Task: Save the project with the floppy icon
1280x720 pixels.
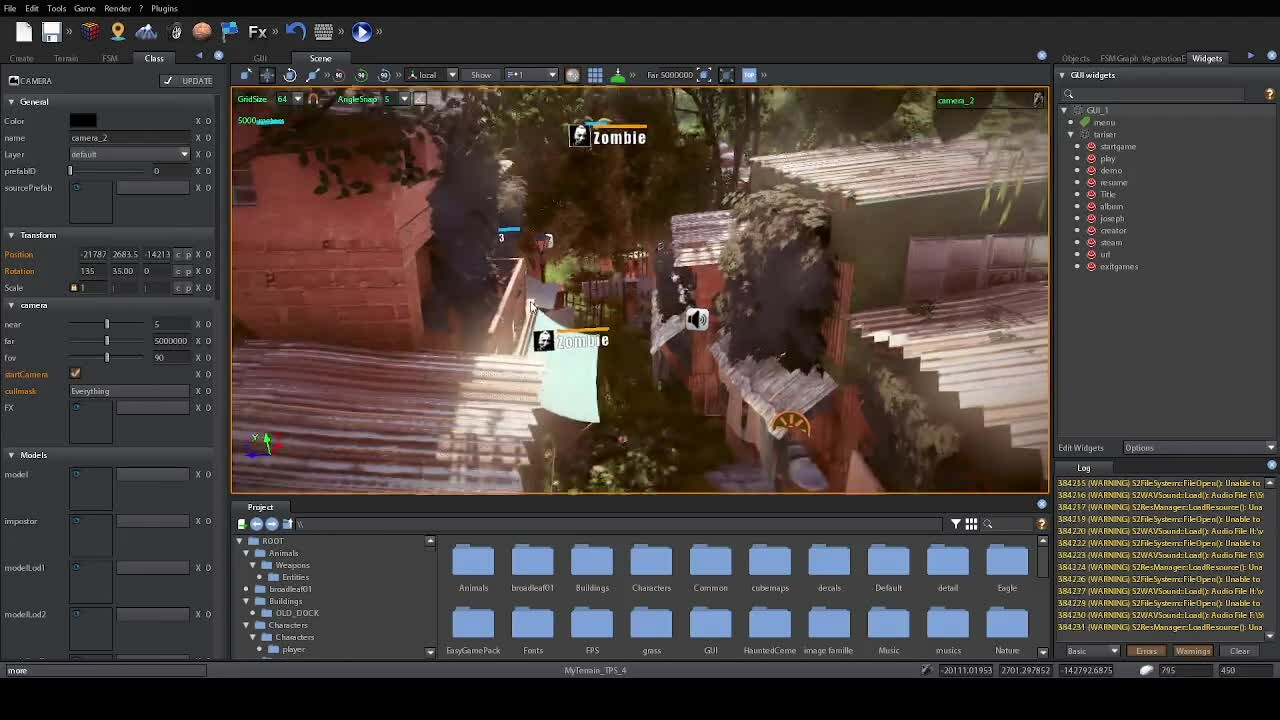Action: pos(52,32)
